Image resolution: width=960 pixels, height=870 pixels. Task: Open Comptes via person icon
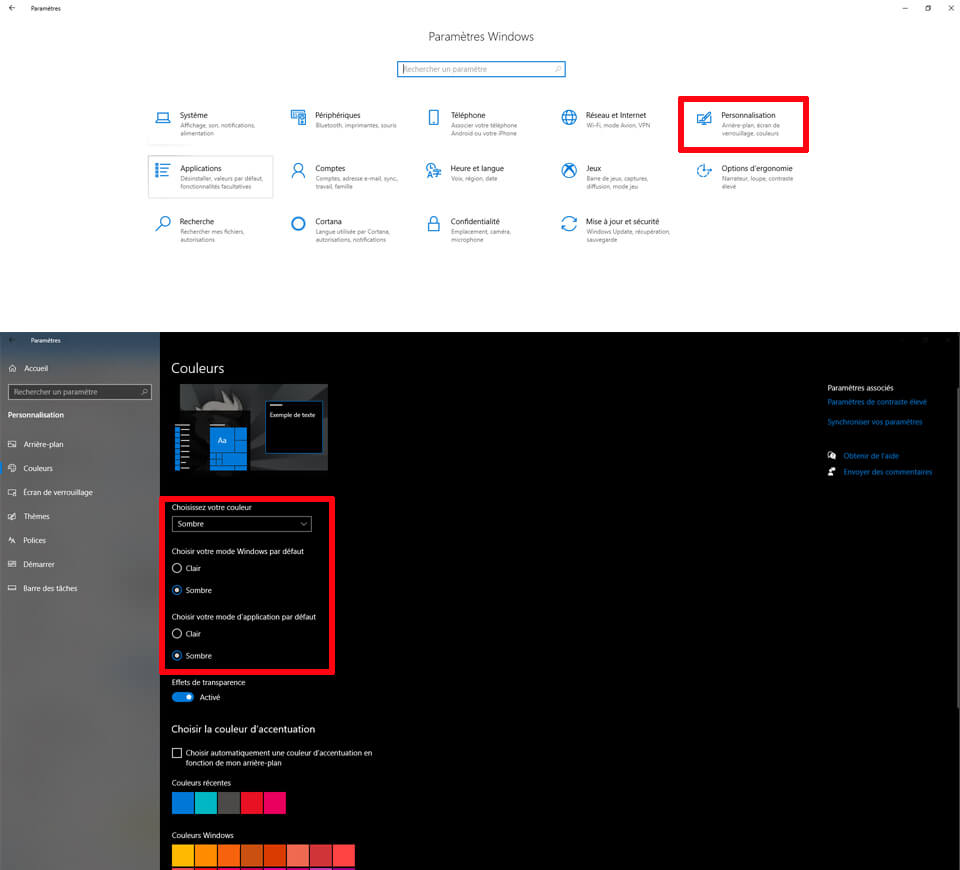tap(298, 170)
